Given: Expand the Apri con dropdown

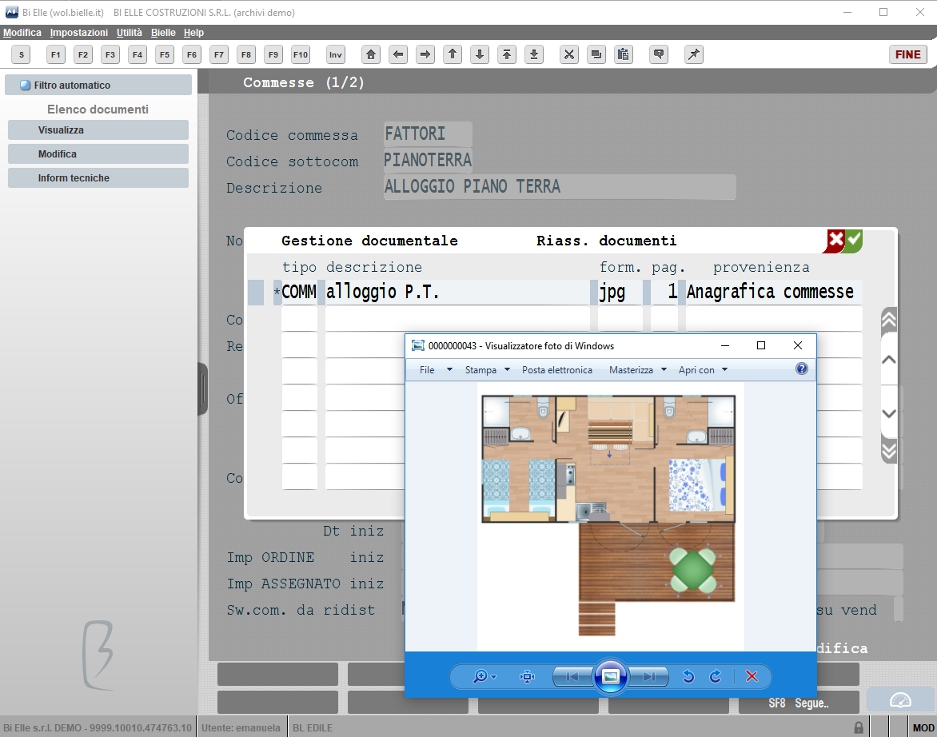Looking at the screenshot, I should click(703, 370).
